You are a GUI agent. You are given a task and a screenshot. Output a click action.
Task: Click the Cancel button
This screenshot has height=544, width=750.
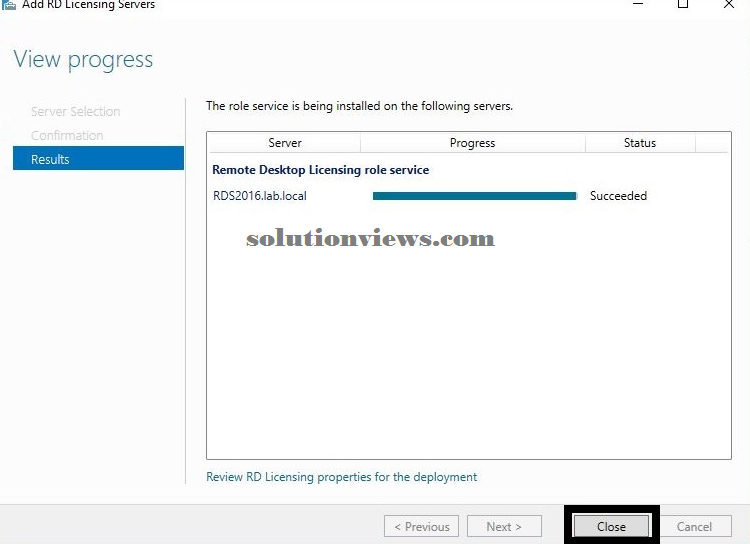click(694, 526)
